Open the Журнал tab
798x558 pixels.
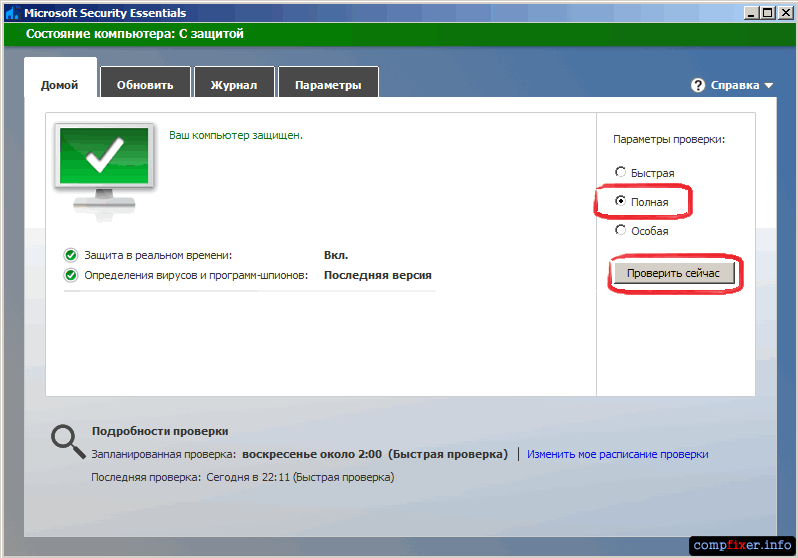coord(234,82)
